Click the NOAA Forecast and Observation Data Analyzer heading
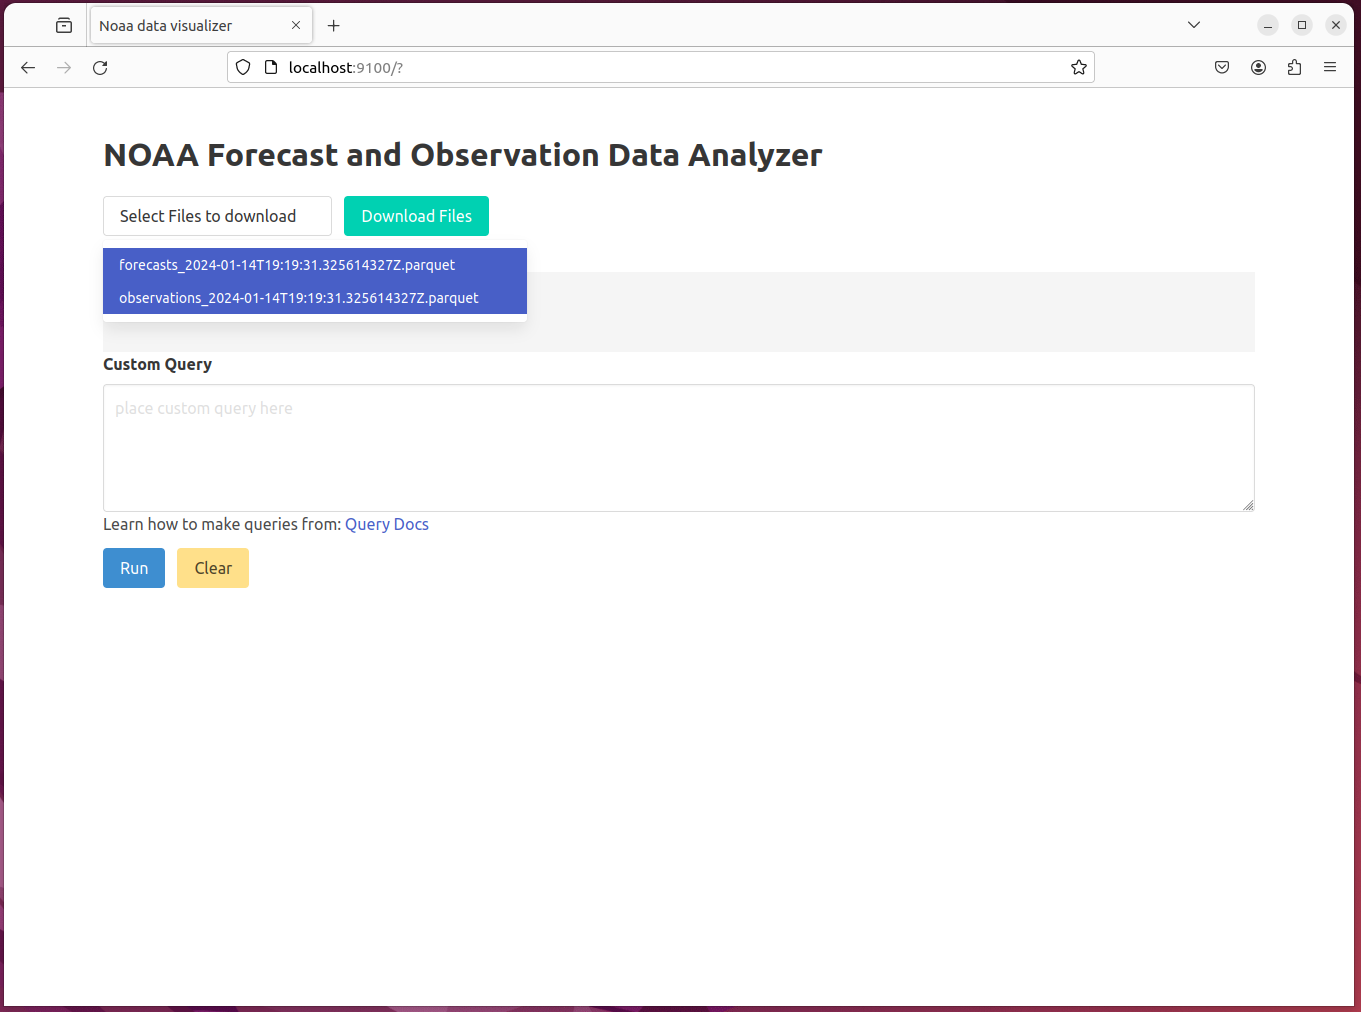Image resolution: width=1361 pixels, height=1012 pixels. point(463,155)
